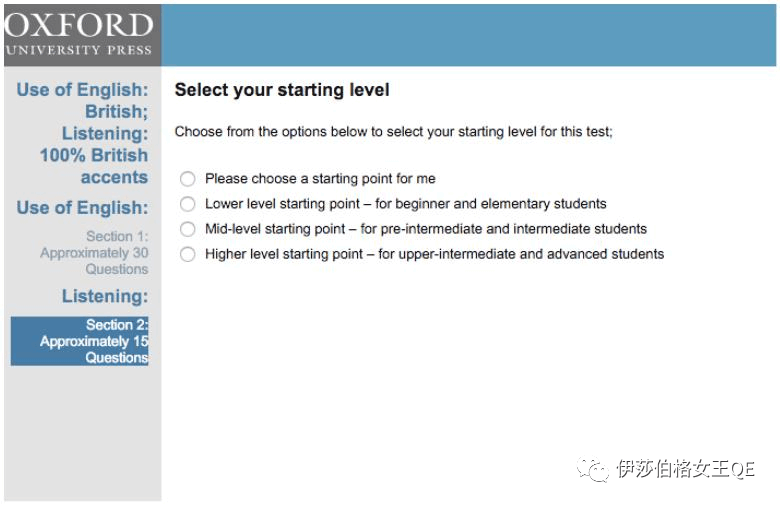This screenshot has width=780, height=505.
Task: Click the 'Listening:' sidebar heading
Action: pyautogui.click(x=104, y=297)
